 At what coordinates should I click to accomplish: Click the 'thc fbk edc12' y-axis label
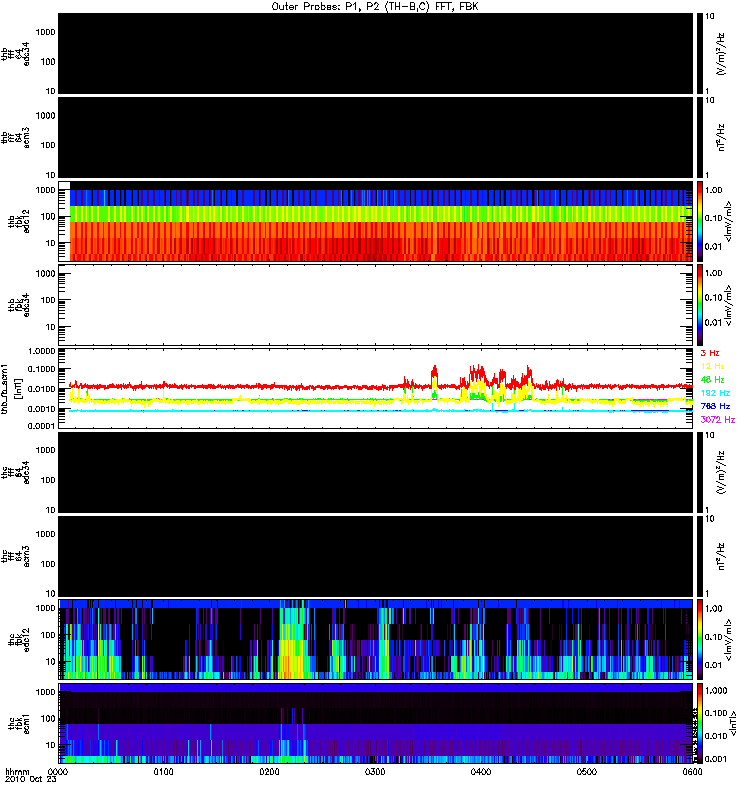tap(19, 640)
